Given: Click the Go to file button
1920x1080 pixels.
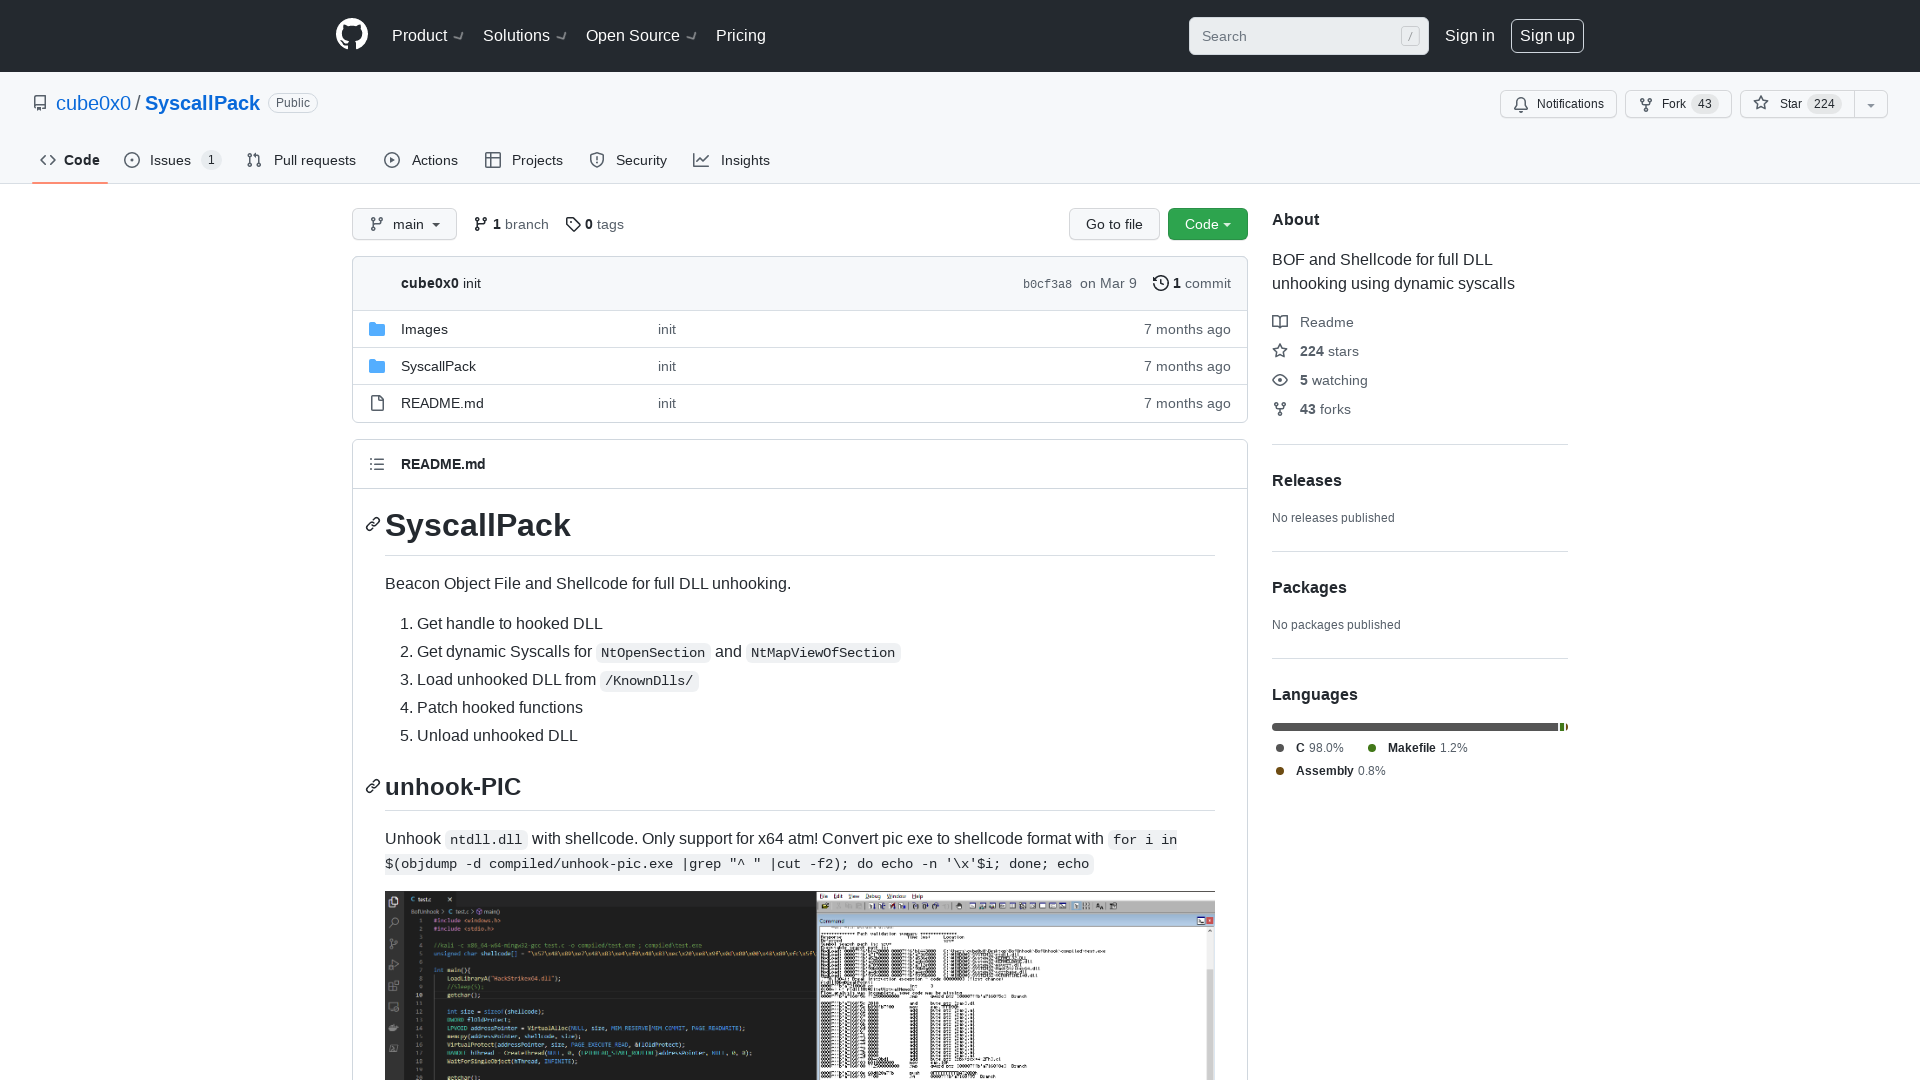Looking at the screenshot, I should tap(1114, 224).
